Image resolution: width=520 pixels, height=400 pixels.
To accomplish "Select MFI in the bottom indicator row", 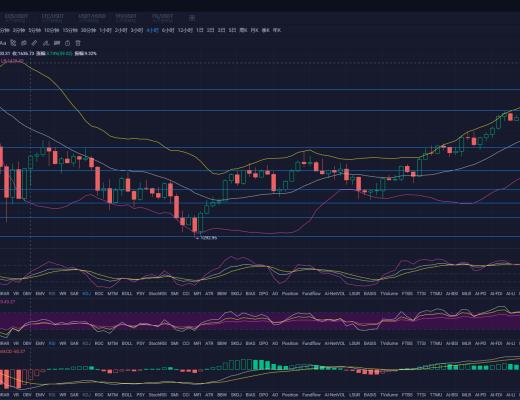I will (197, 395).
